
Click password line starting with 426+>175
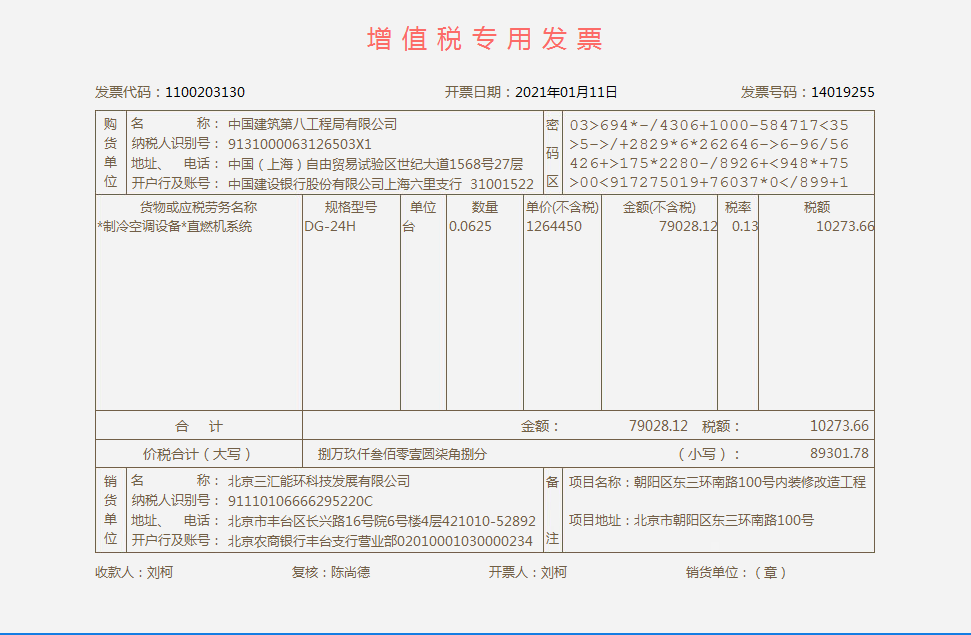[x=709, y=164]
